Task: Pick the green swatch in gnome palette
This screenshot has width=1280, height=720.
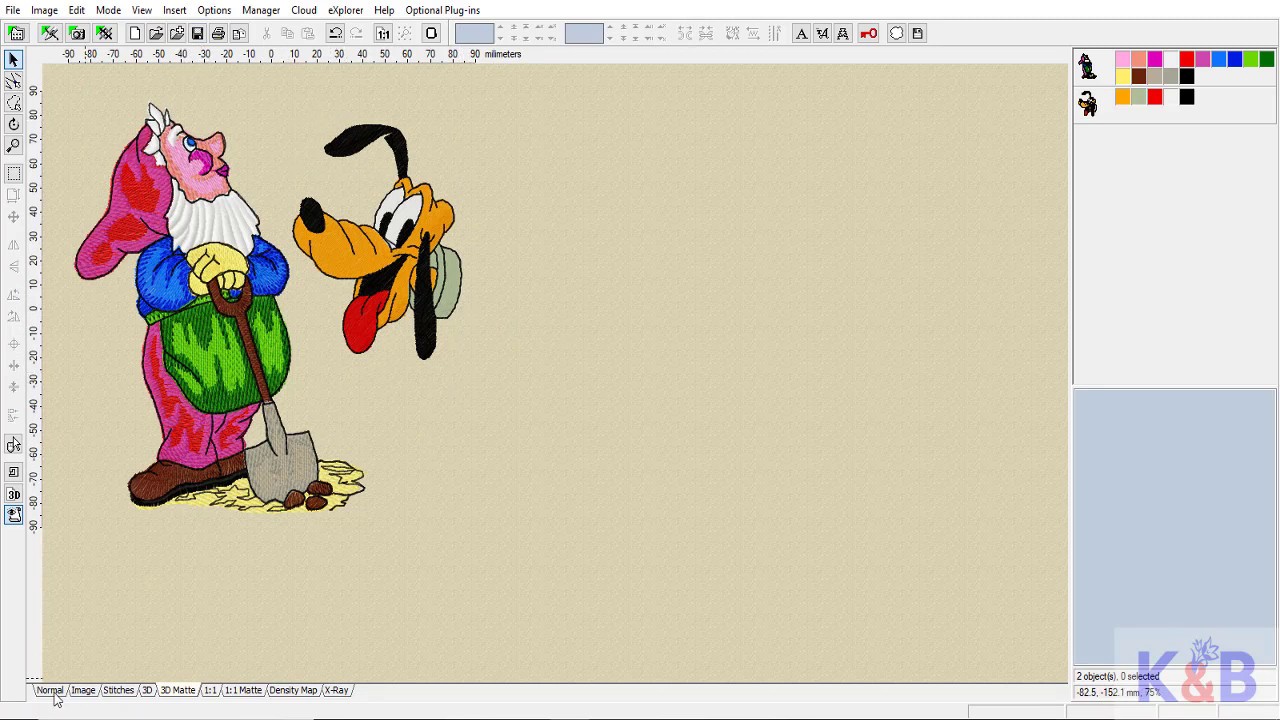Action: click(1267, 60)
